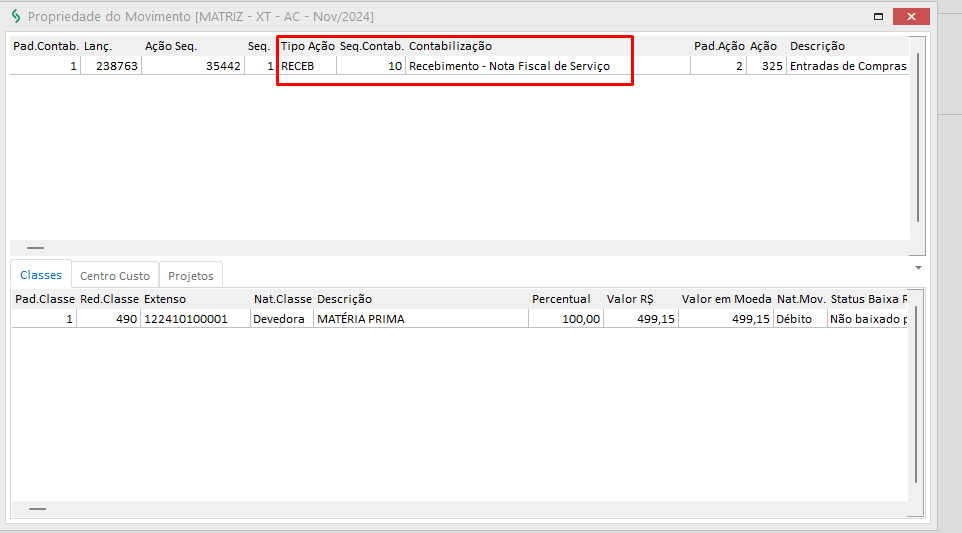Sort by the Tipo Ação column header

click(x=307, y=46)
